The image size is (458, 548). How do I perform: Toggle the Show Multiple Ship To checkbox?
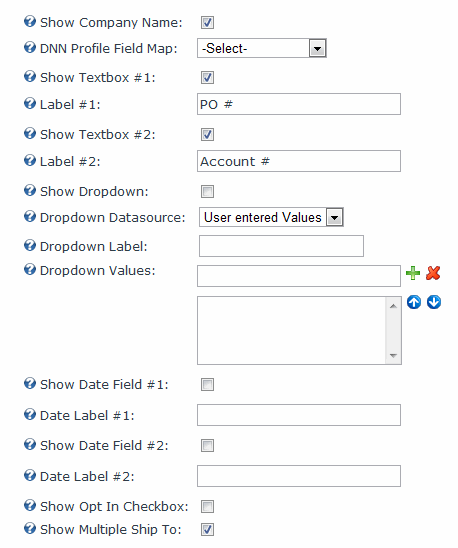tap(207, 529)
